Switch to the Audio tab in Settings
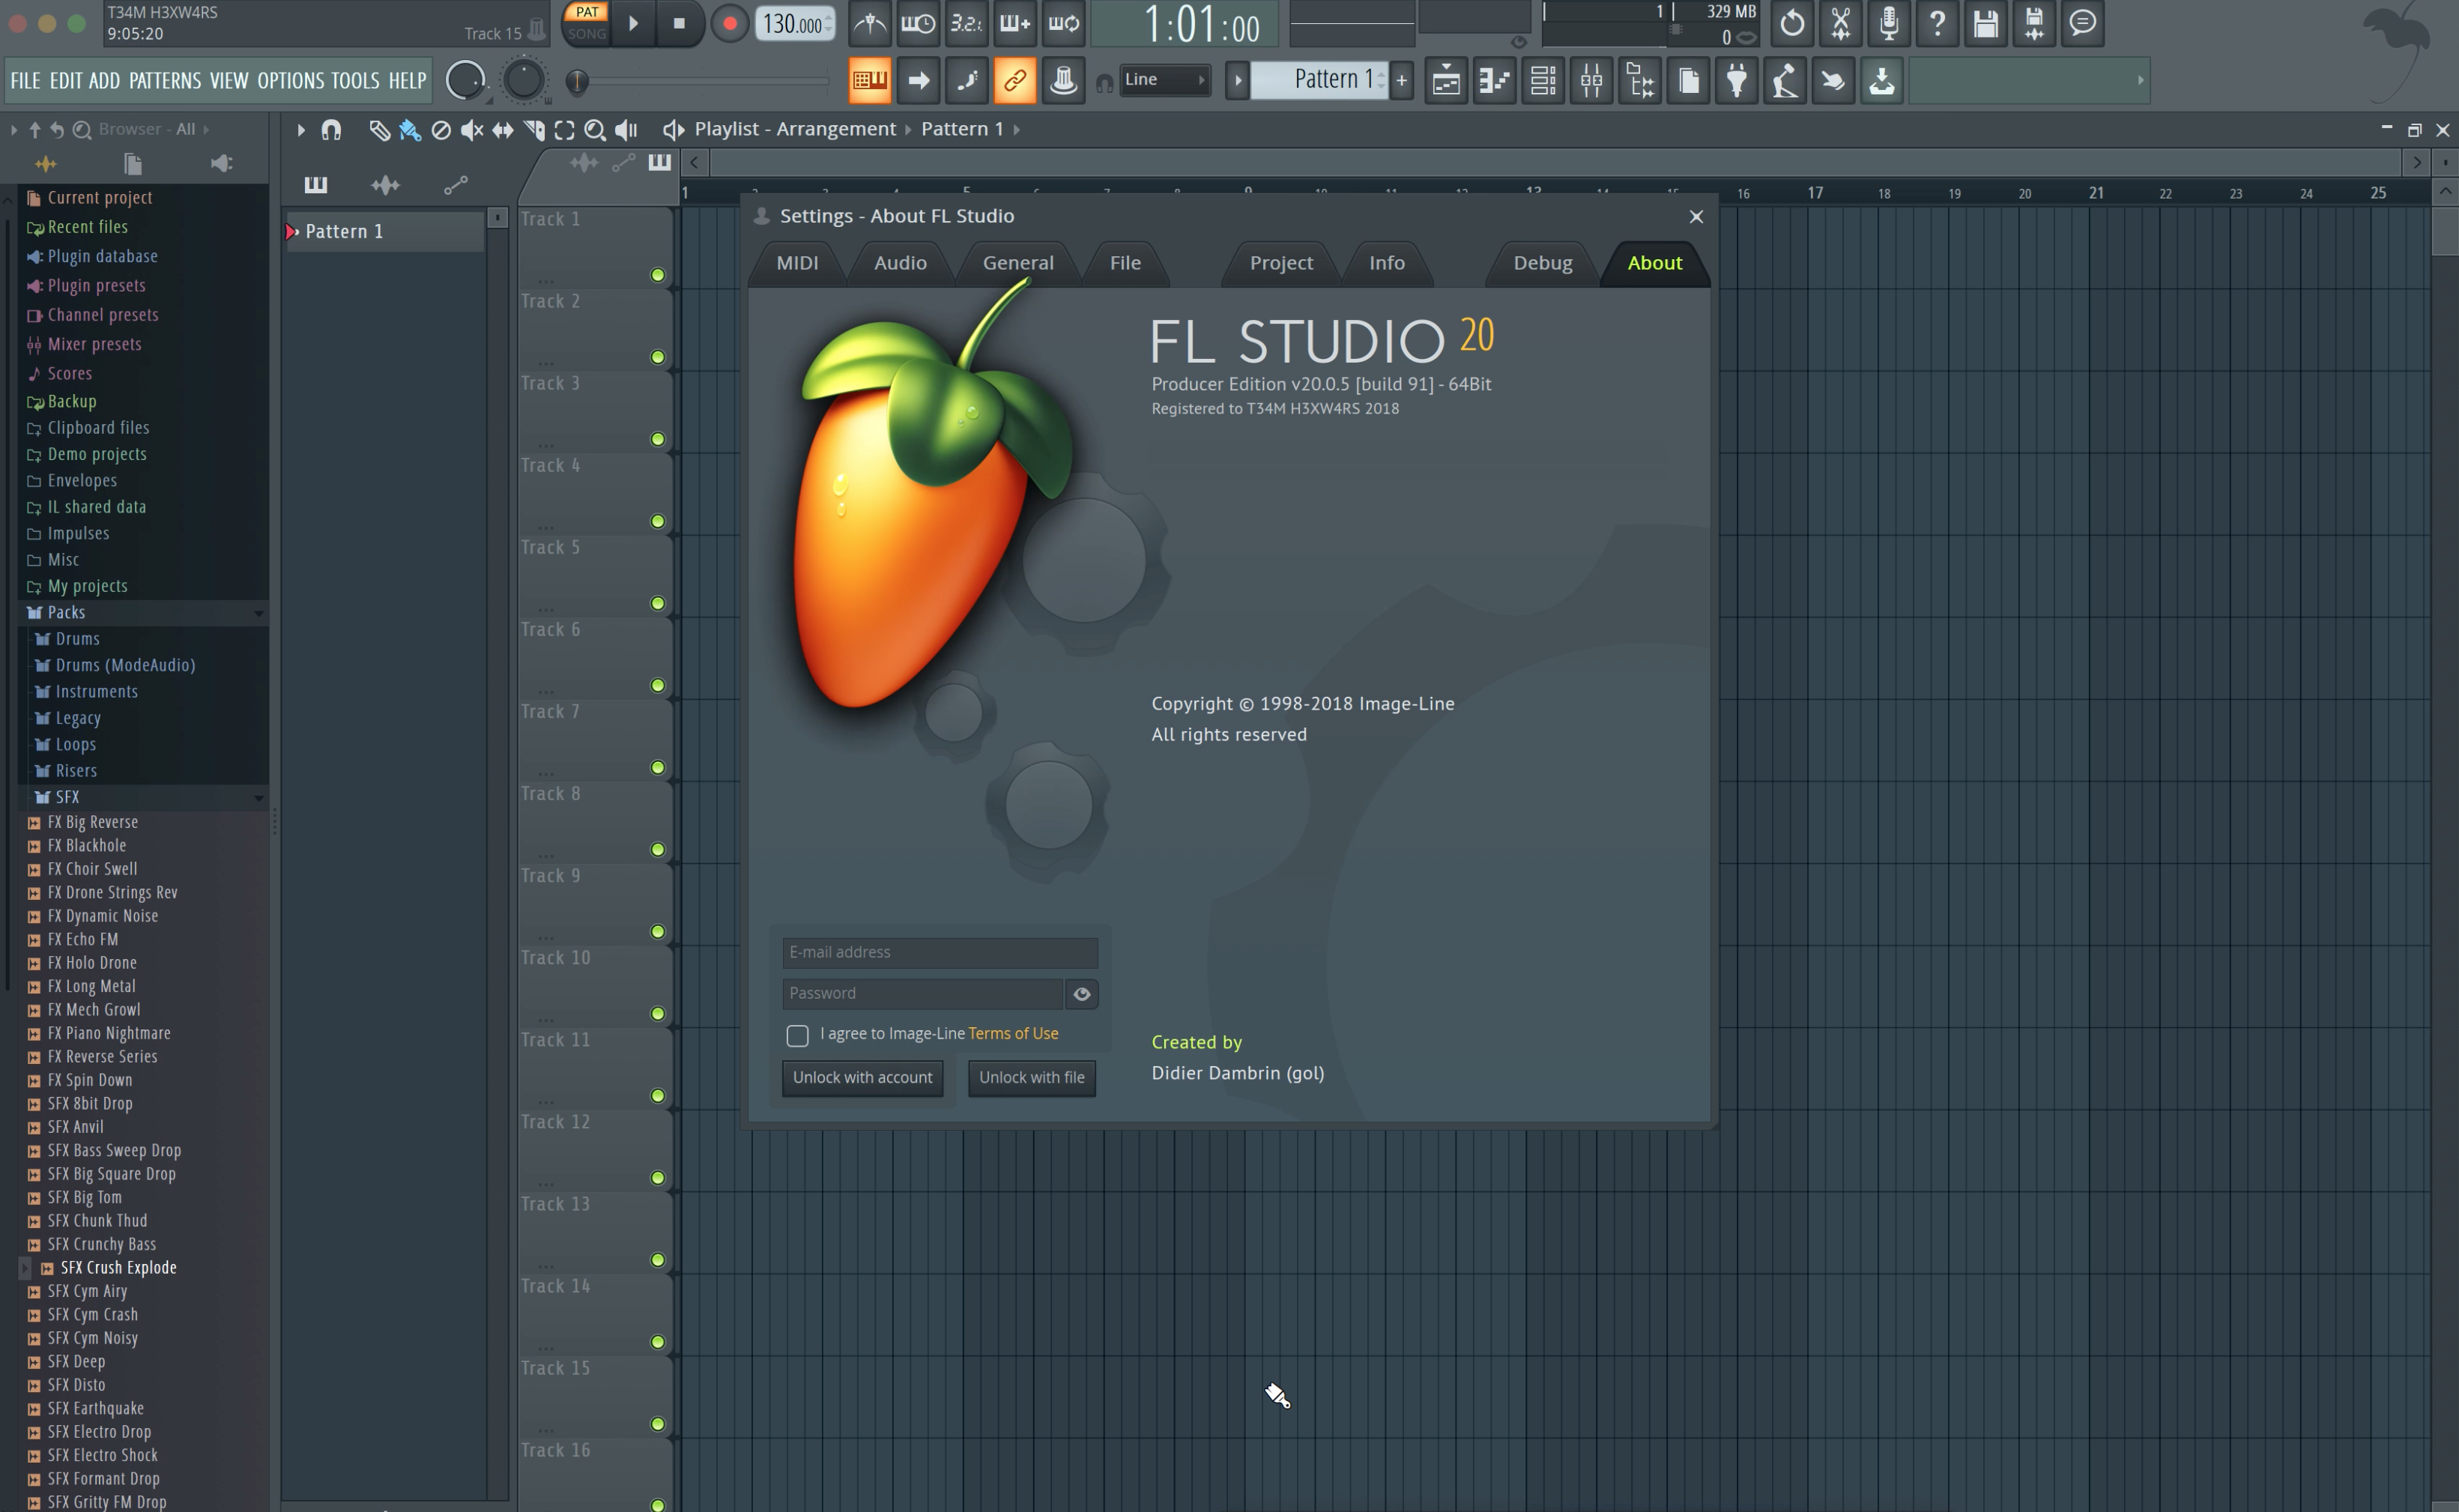Screen dimensions: 2459x1512 901,261
